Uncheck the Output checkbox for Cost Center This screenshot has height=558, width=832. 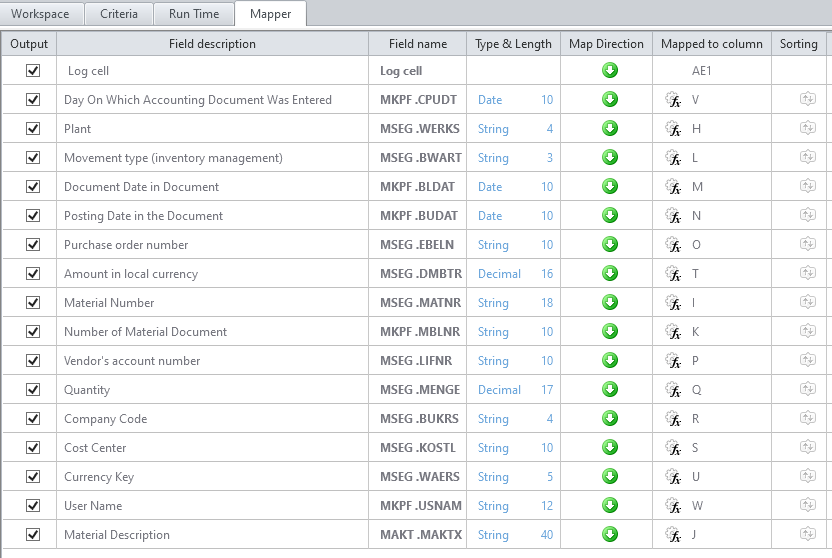click(x=32, y=448)
